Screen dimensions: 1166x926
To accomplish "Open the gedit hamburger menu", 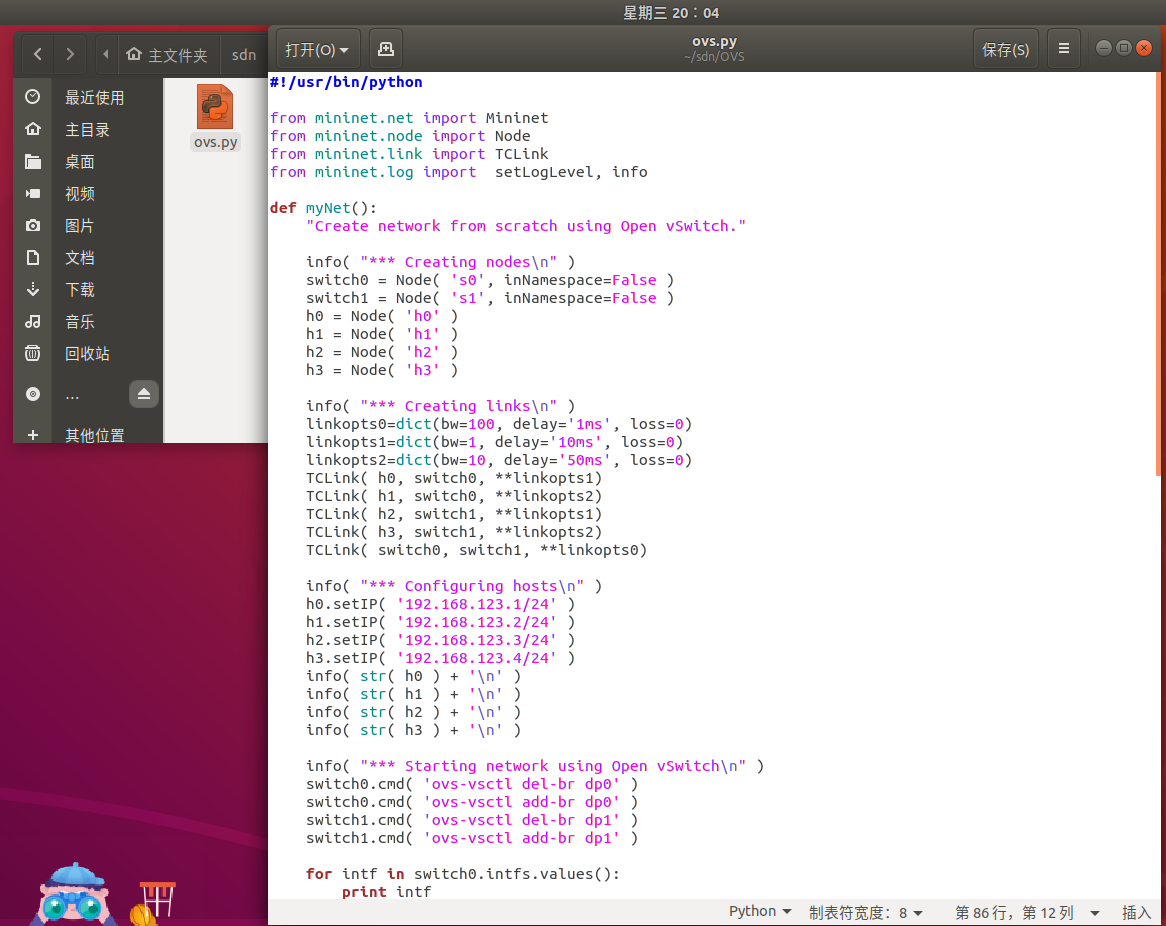I will click(1063, 49).
